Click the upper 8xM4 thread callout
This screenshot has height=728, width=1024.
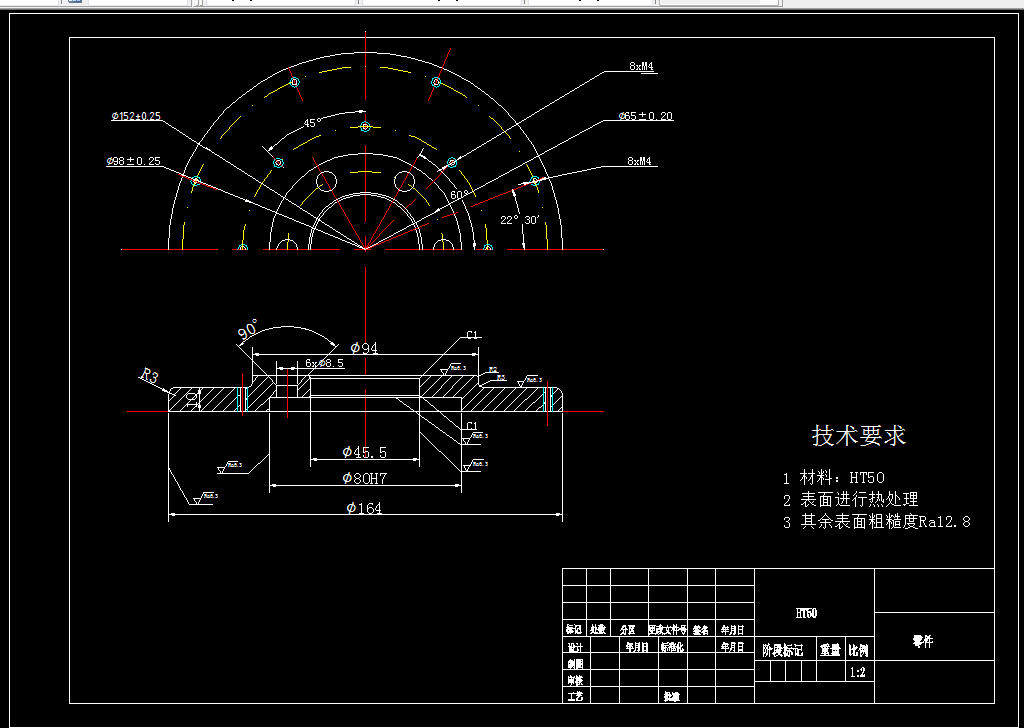(x=640, y=67)
